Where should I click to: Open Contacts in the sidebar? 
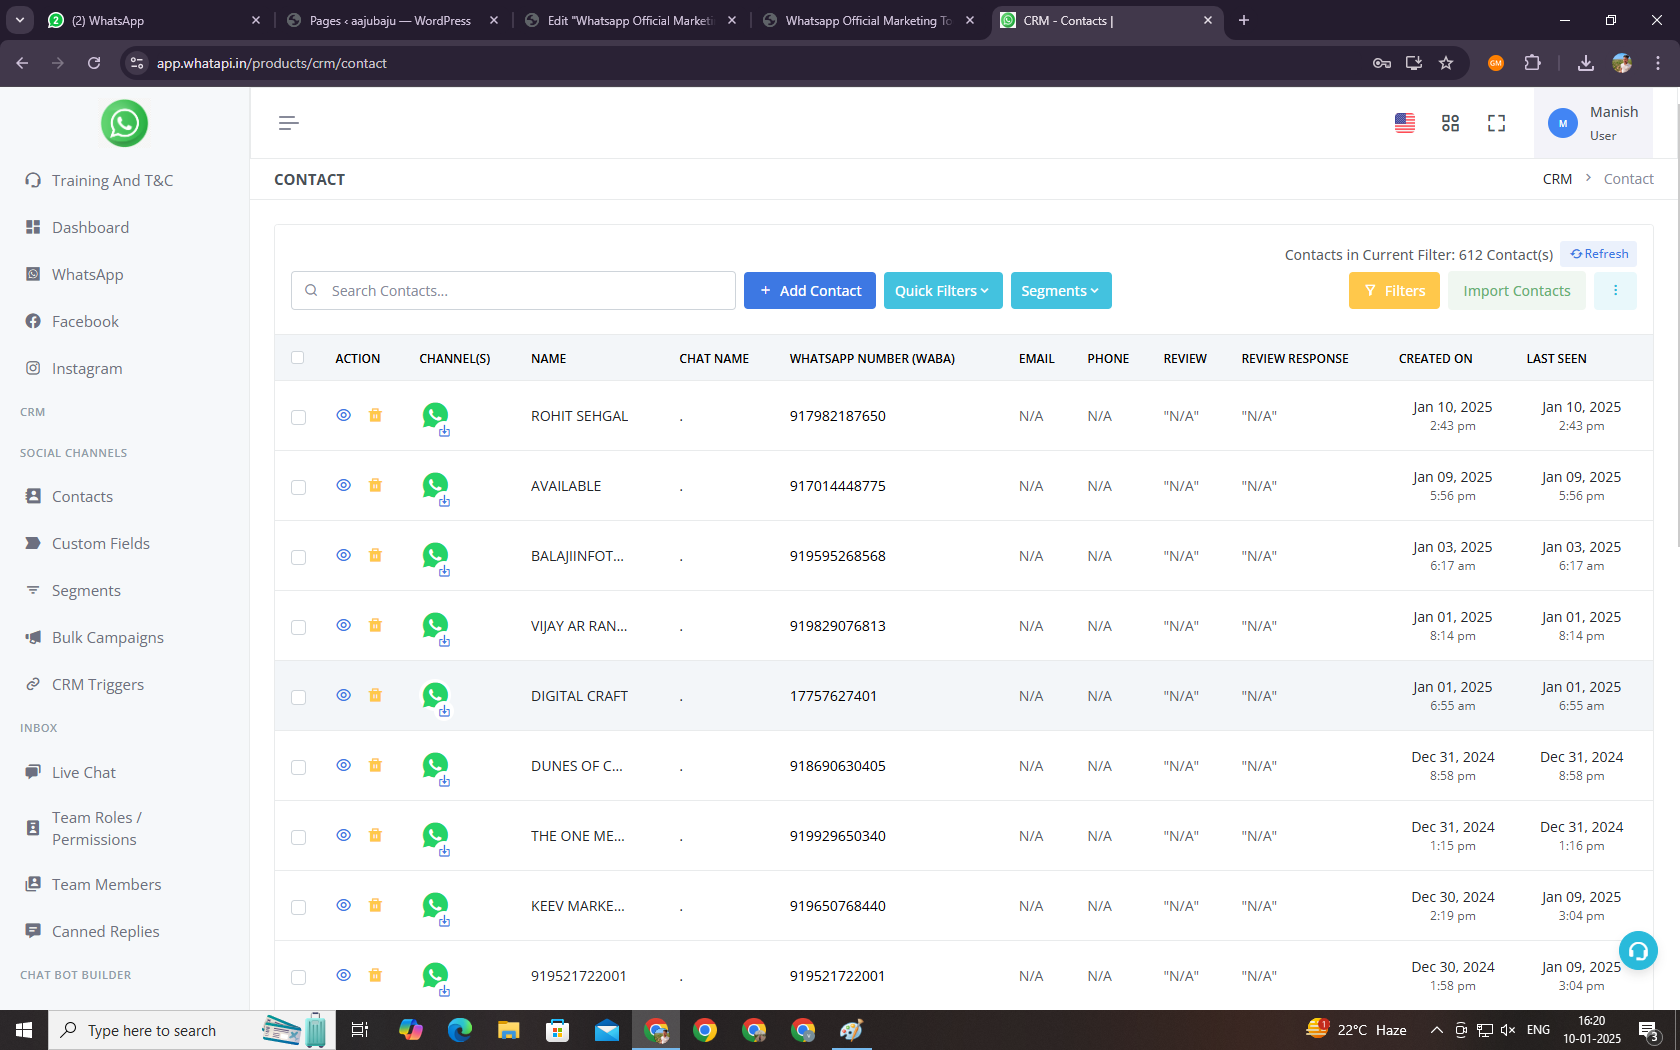pyautogui.click(x=82, y=496)
